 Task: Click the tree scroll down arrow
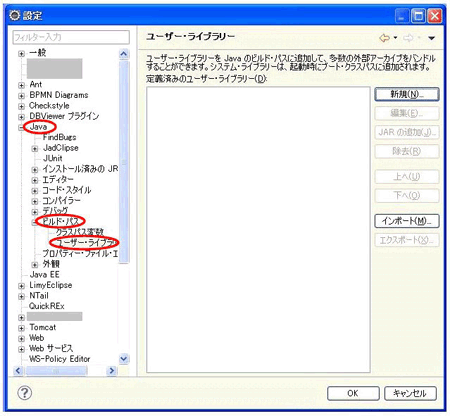tap(124, 359)
